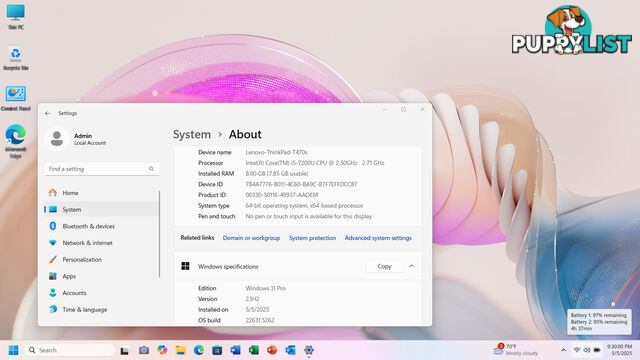Click the device name Lenovo-ThinkPad-T470s
The image size is (640, 360).
(276, 152)
